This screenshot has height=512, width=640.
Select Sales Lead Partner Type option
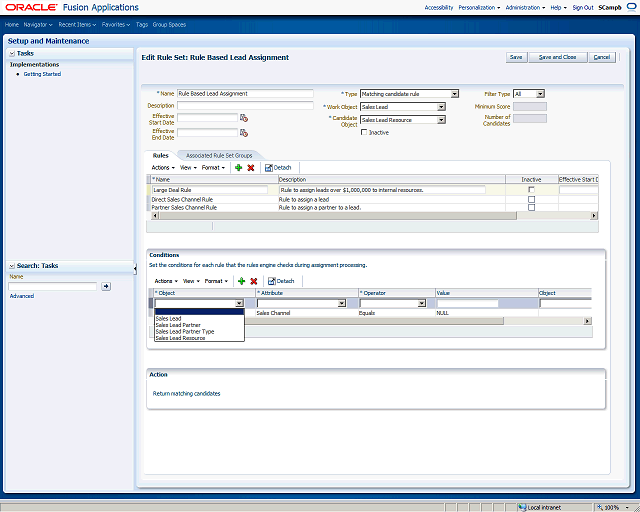point(185,332)
